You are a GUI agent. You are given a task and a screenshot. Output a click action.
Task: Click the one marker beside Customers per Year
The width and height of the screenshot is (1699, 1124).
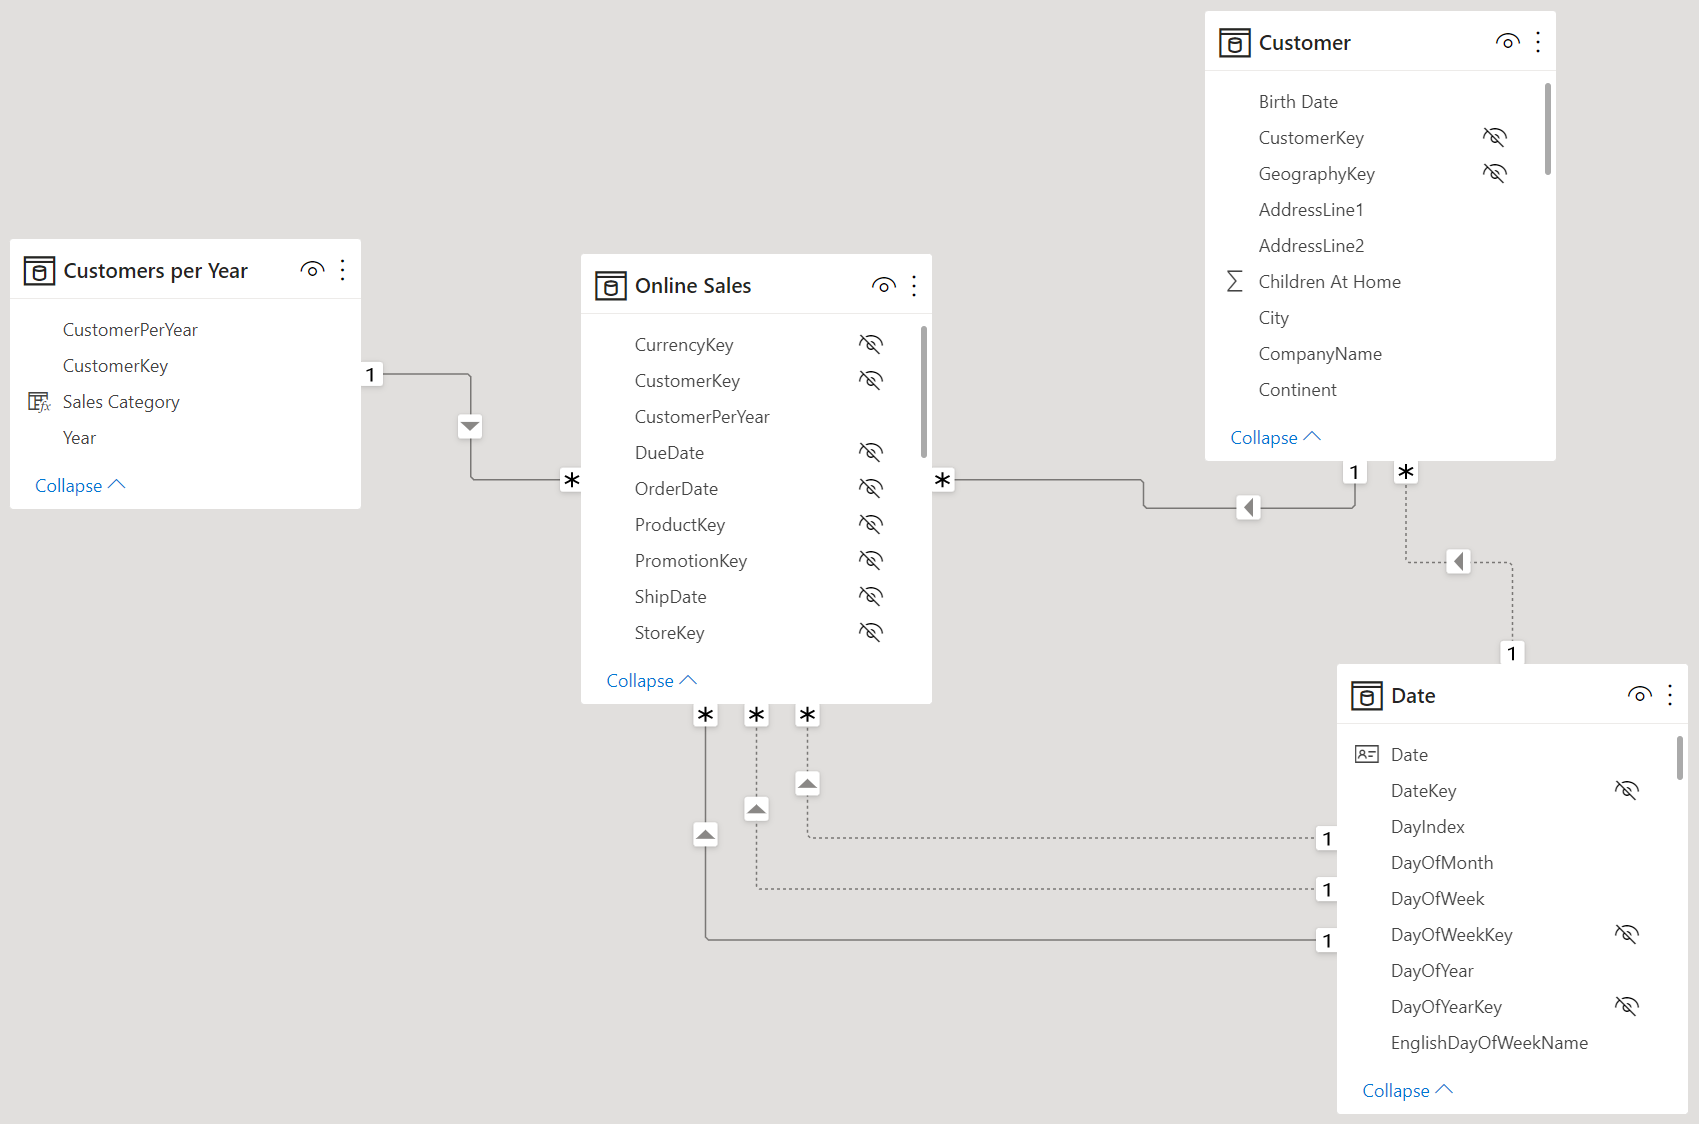(371, 375)
